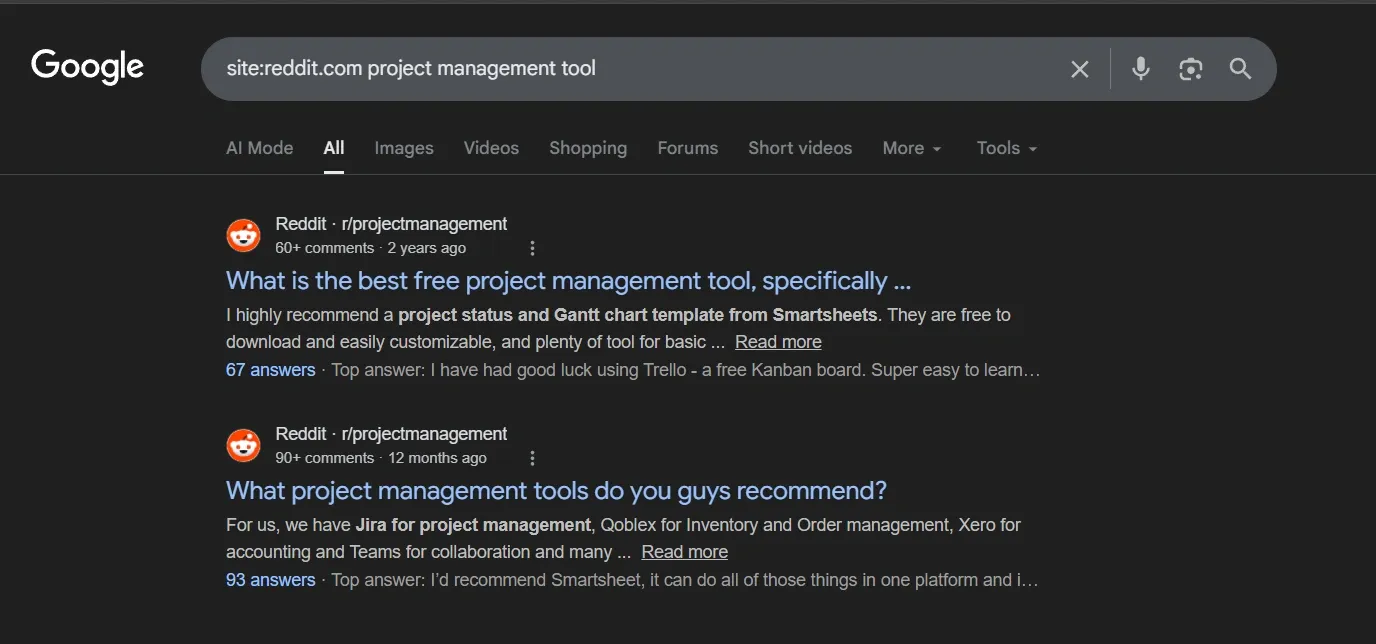Open the Shopping tab
The width and height of the screenshot is (1376, 644).
(588, 148)
